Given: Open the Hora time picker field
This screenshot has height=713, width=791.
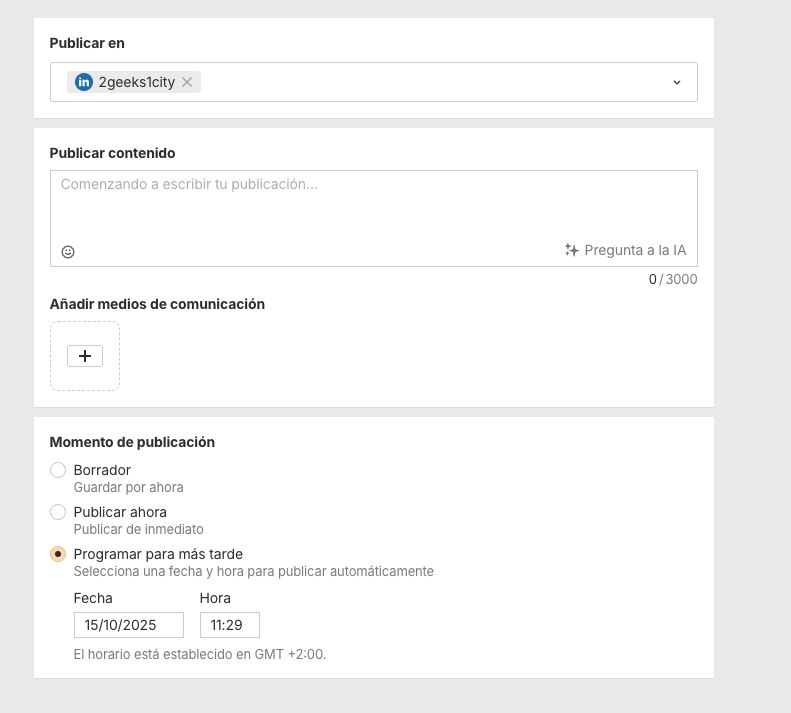Looking at the screenshot, I should (229, 625).
